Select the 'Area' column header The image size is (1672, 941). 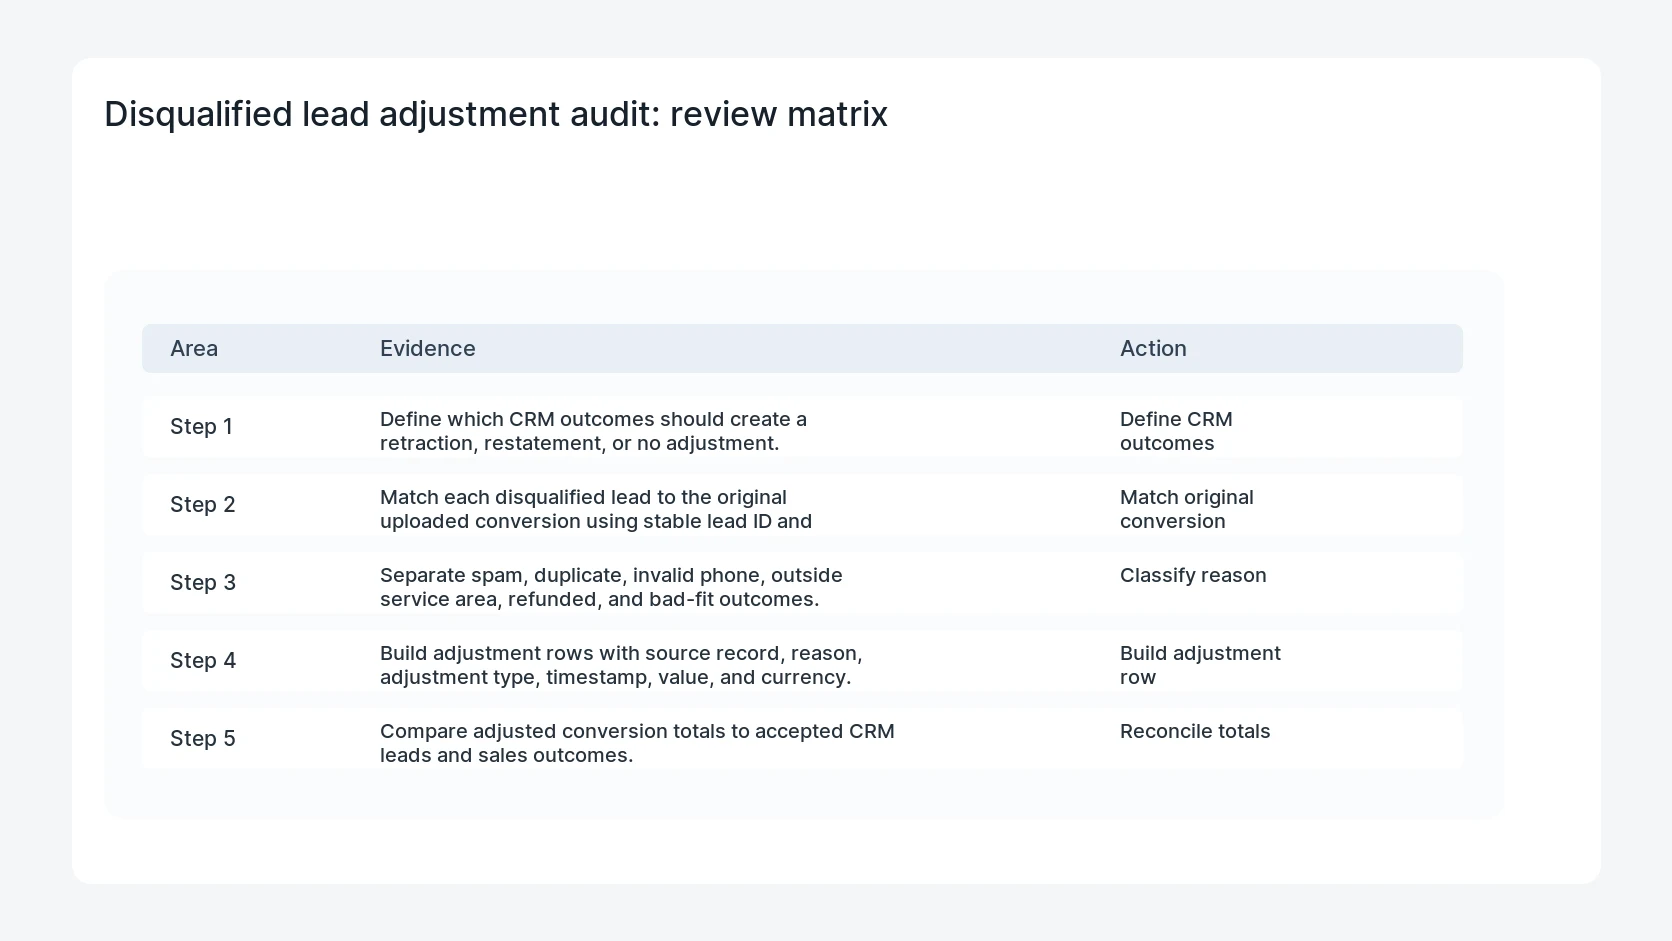194,348
